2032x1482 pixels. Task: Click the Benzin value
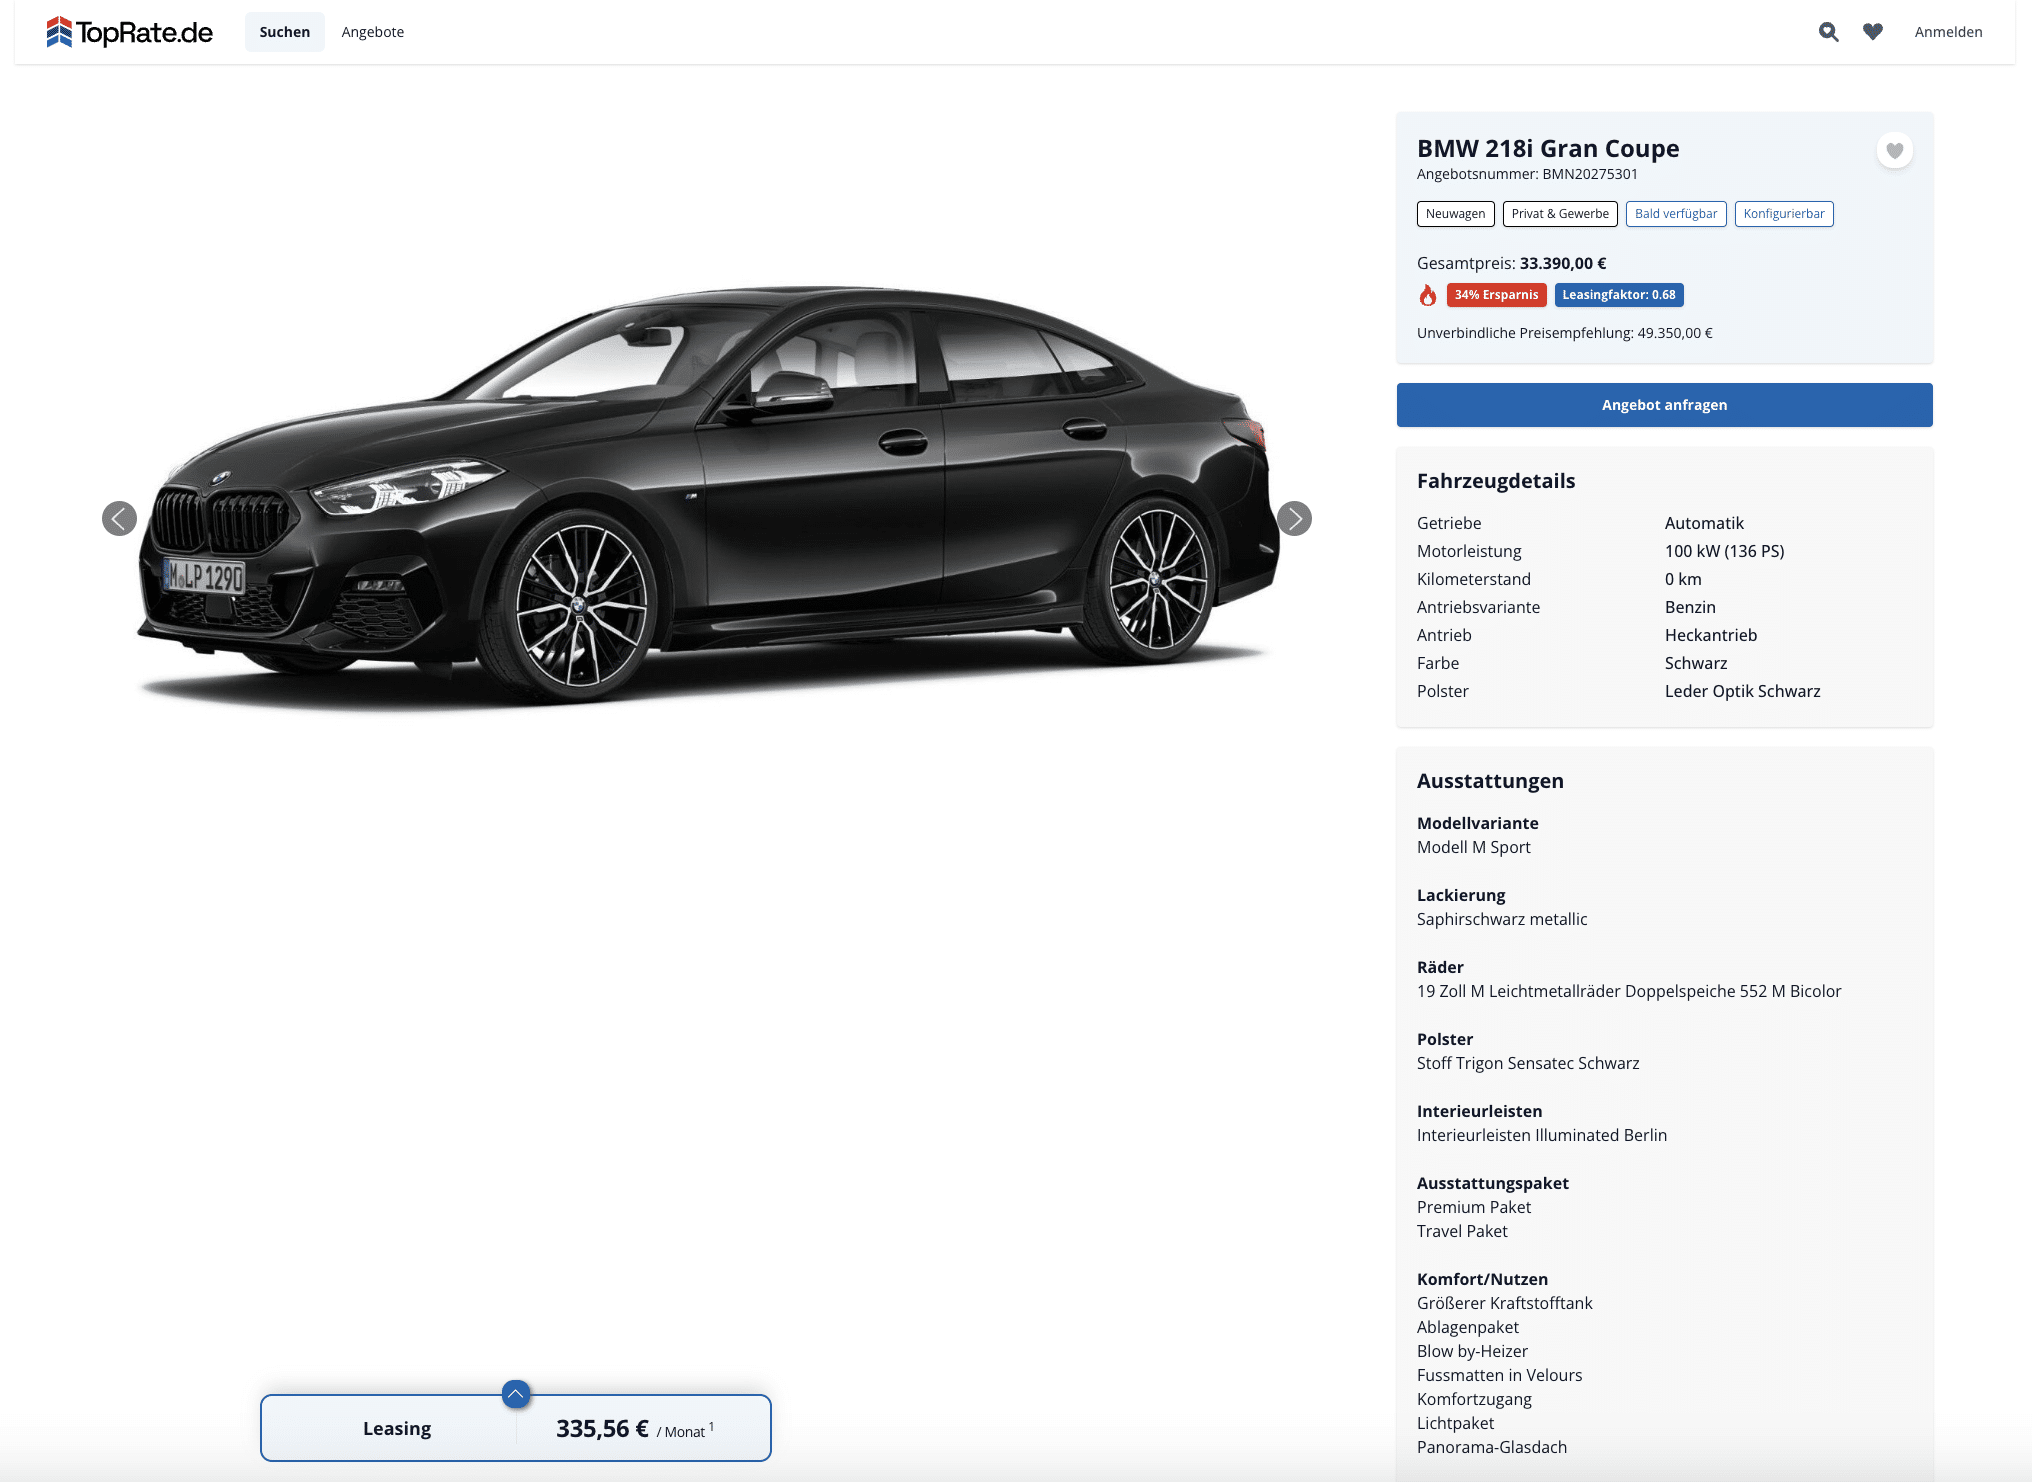click(1690, 607)
